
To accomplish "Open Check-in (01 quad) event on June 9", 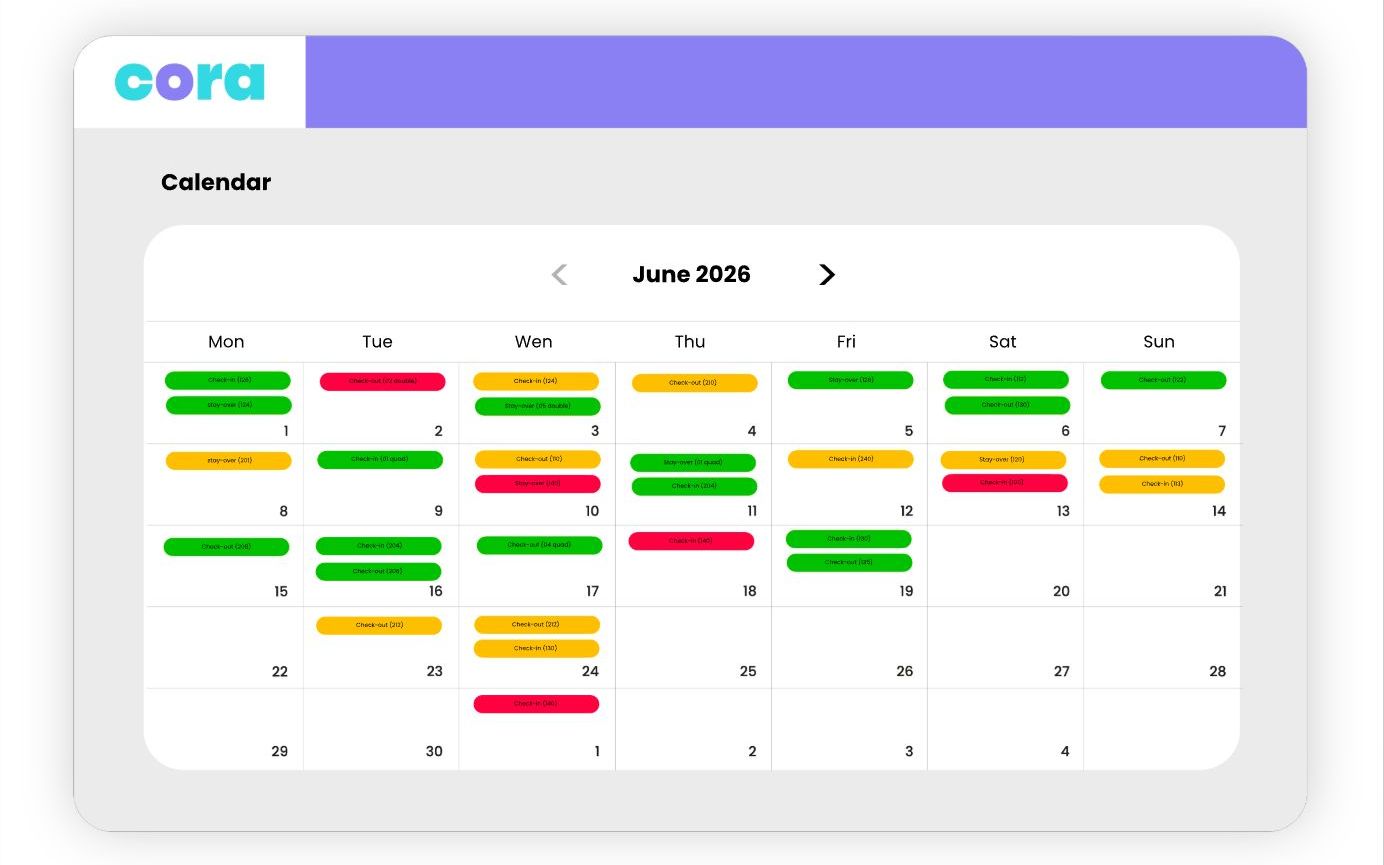I will [x=380, y=459].
